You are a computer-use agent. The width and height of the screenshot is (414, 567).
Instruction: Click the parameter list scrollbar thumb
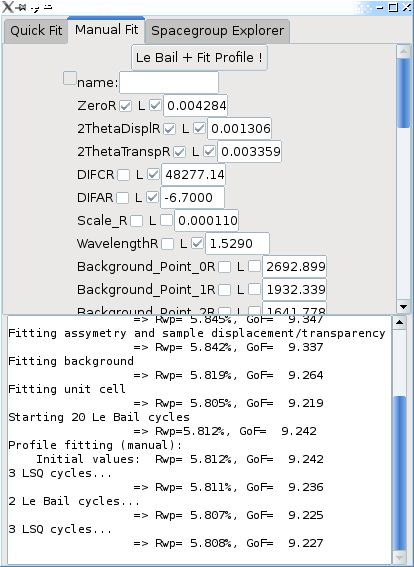click(403, 93)
